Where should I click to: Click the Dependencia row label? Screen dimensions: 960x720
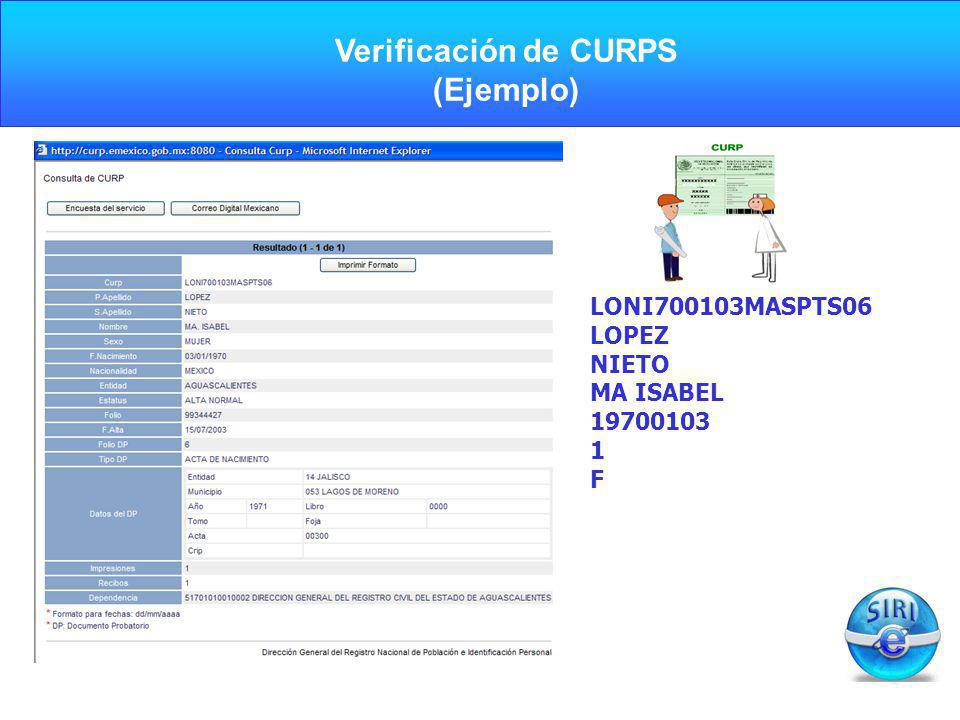point(113,598)
